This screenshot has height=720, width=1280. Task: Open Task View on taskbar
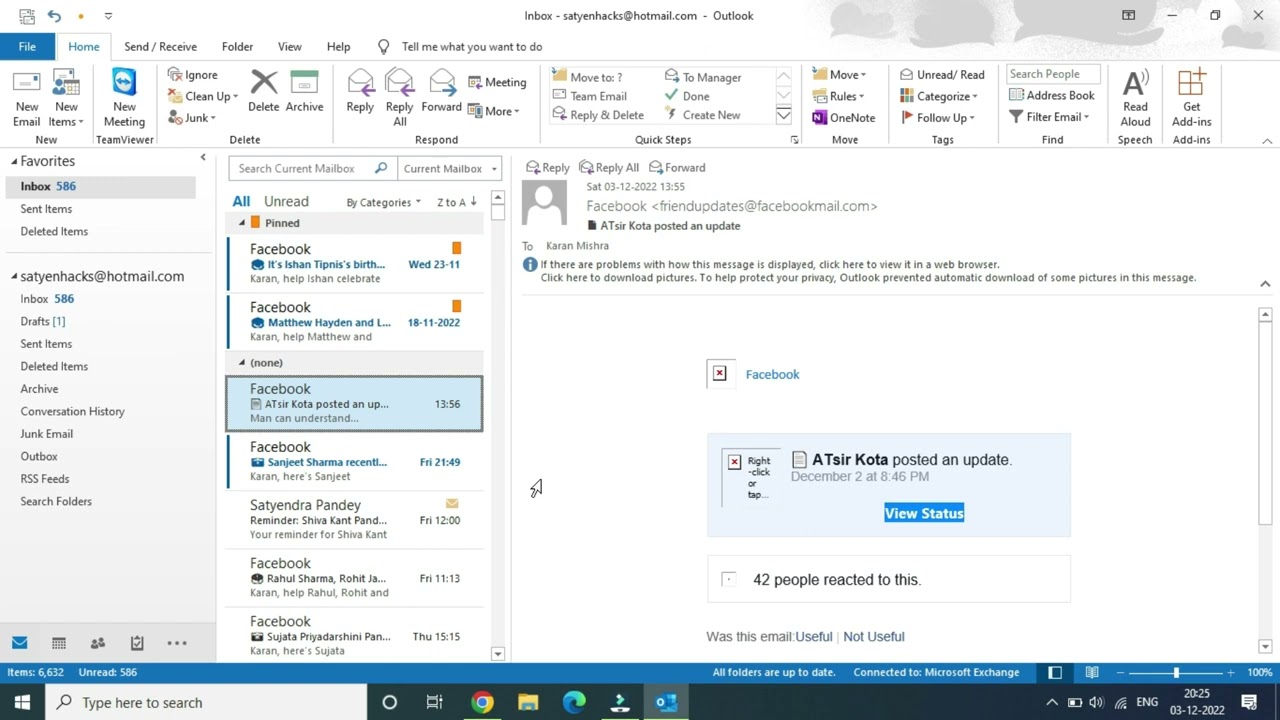click(x=434, y=702)
